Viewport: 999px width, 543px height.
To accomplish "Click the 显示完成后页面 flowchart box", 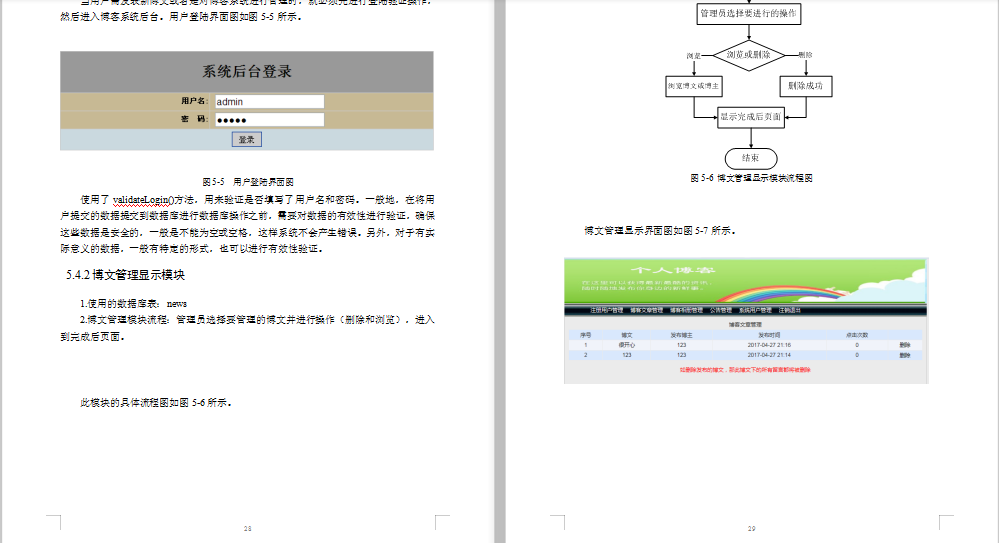I will coord(750,118).
